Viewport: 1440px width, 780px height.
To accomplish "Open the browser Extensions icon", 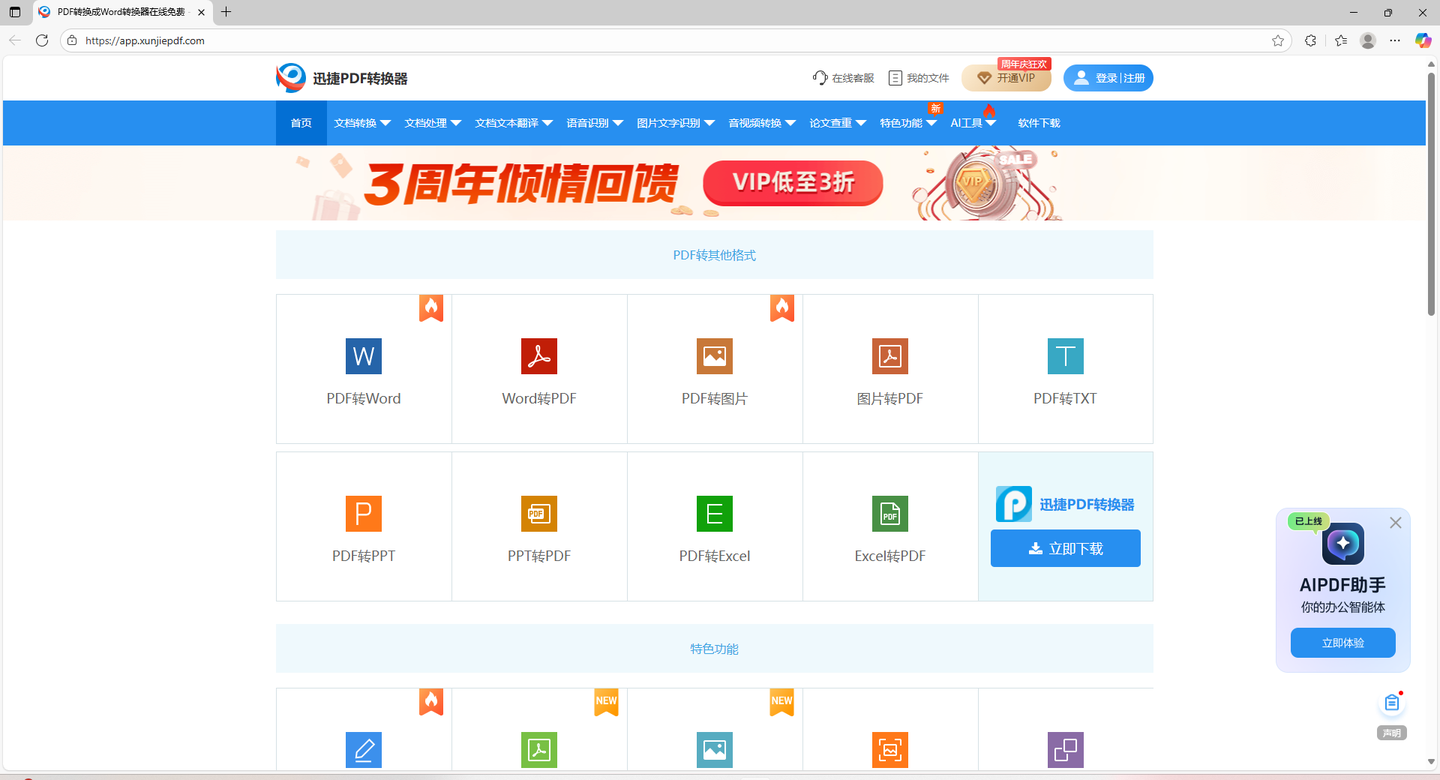I will click(1311, 41).
